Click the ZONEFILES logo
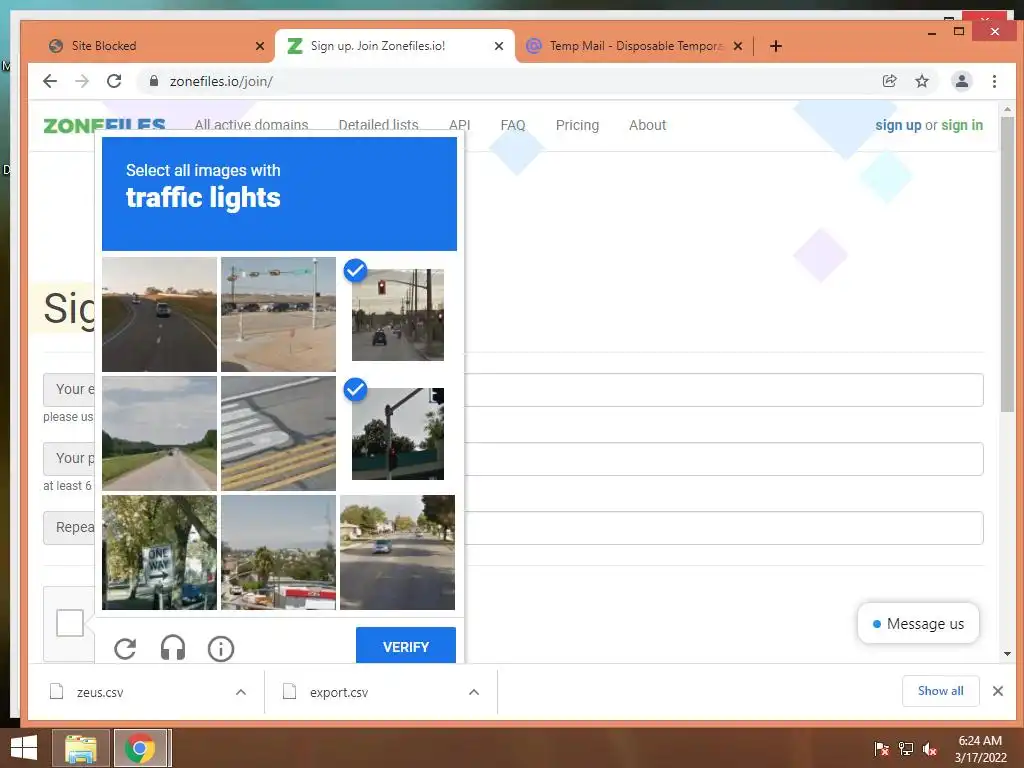Viewport: 1024px width, 768px height. point(104,125)
